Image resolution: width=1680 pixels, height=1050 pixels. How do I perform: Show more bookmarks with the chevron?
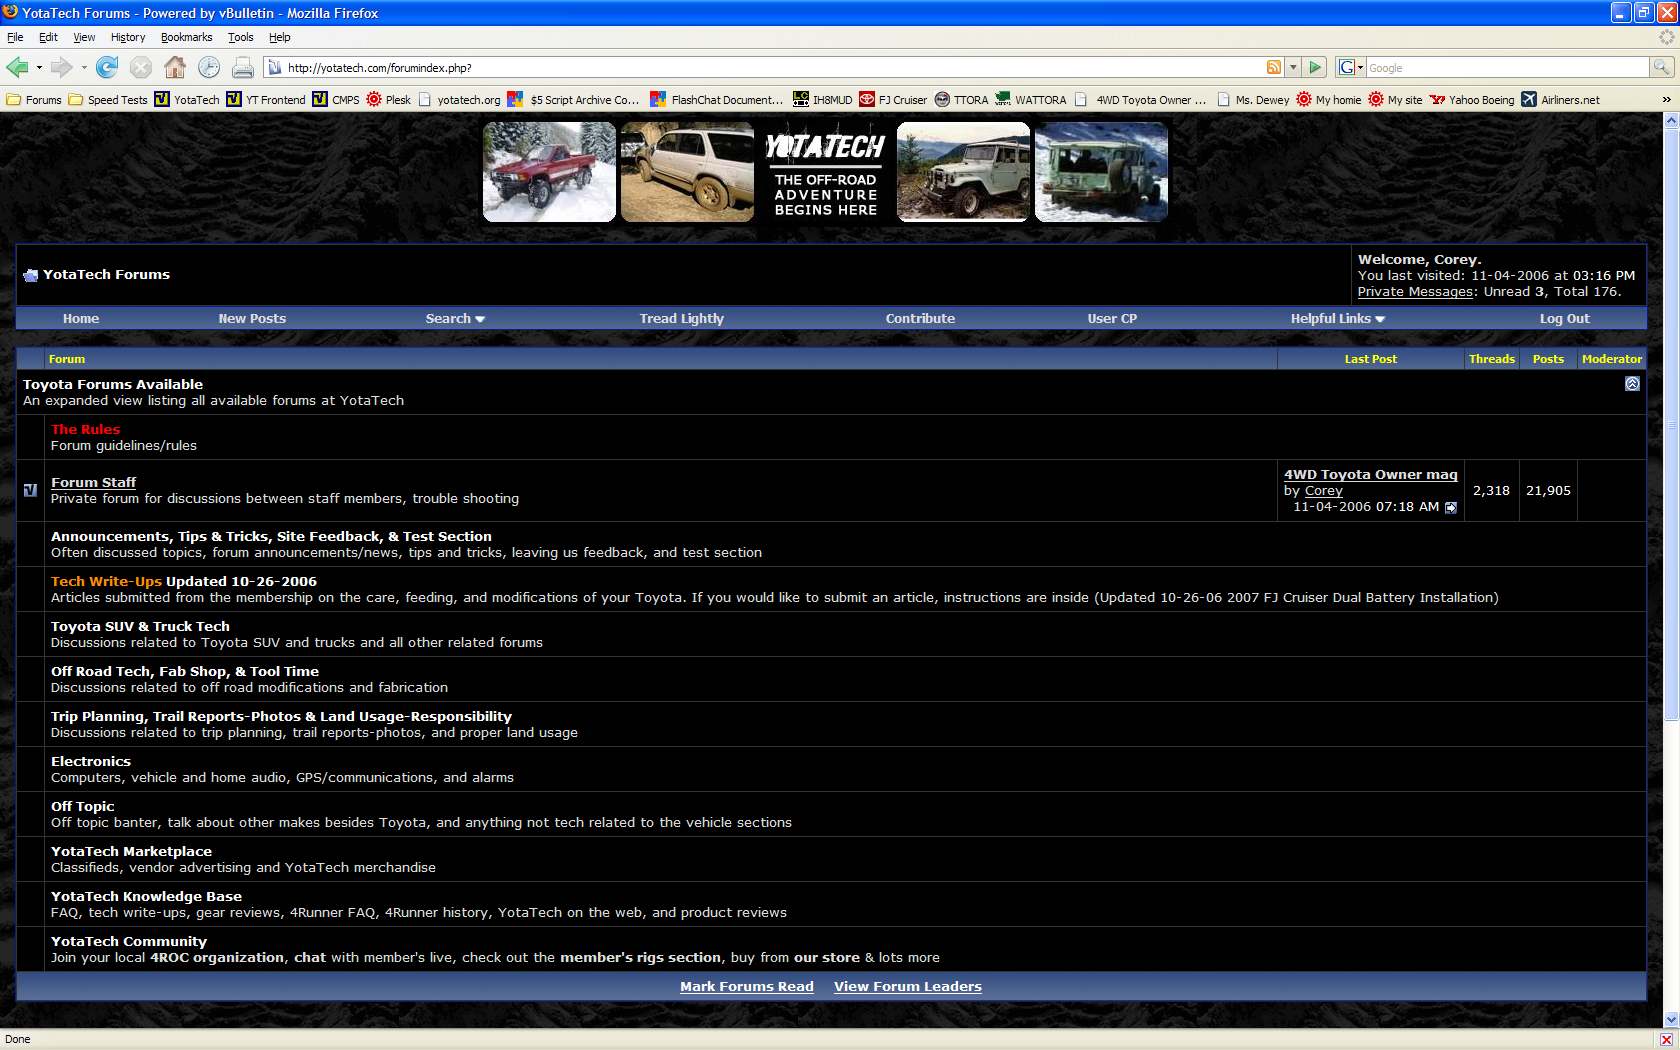[1666, 100]
